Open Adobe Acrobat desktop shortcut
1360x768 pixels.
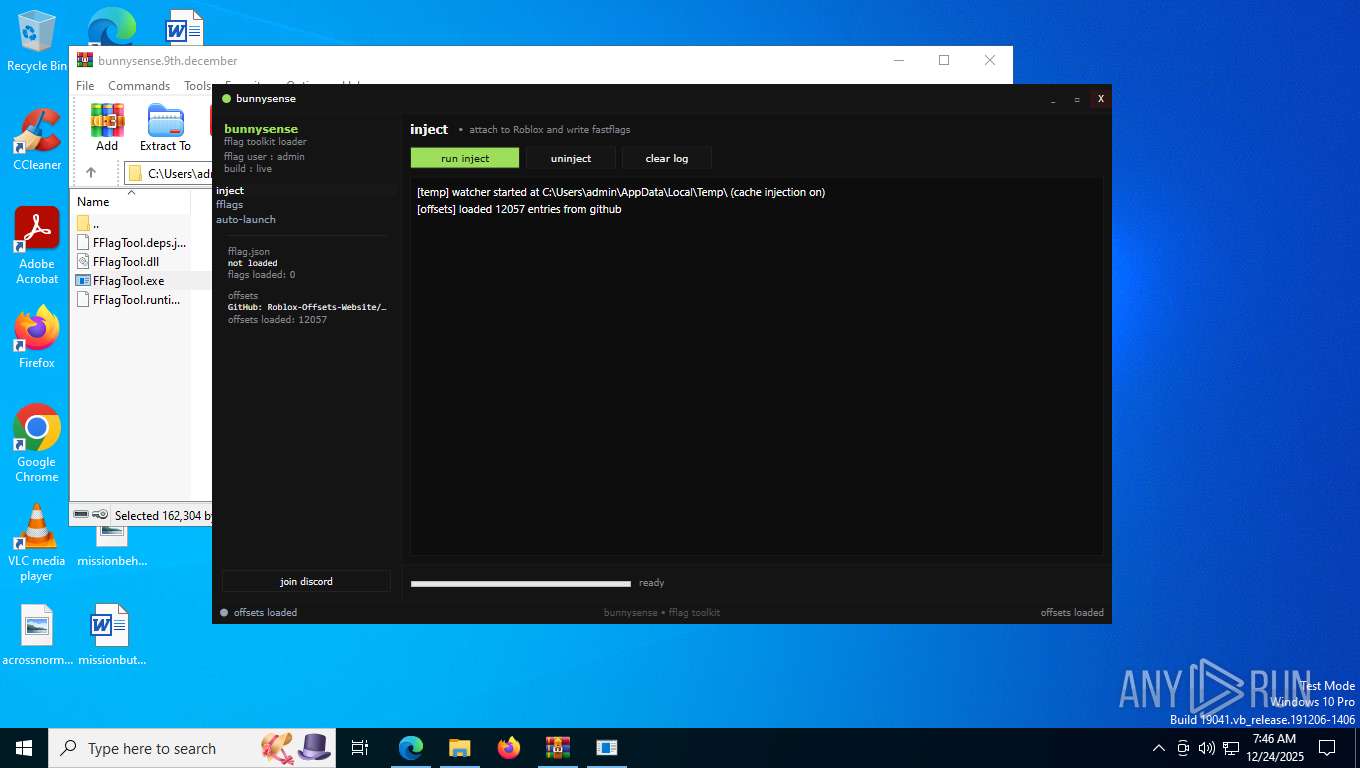point(37,246)
